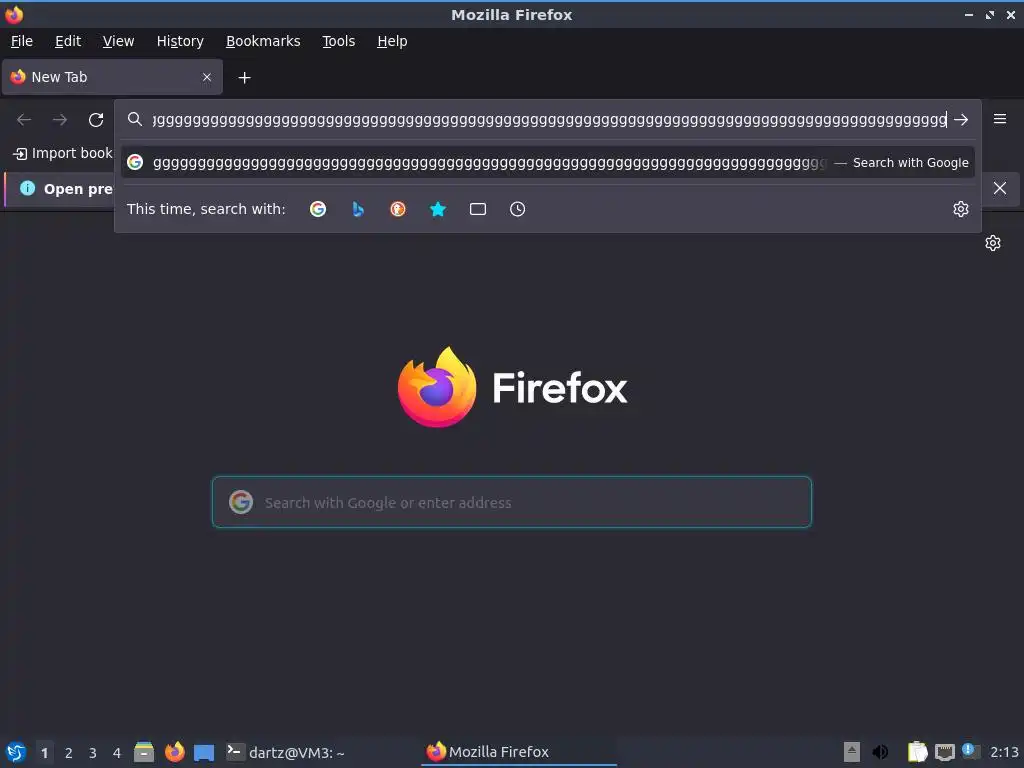Image resolution: width=1024 pixels, height=768 pixels.
Task: Open the Help menu
Action: pos(392,41)
